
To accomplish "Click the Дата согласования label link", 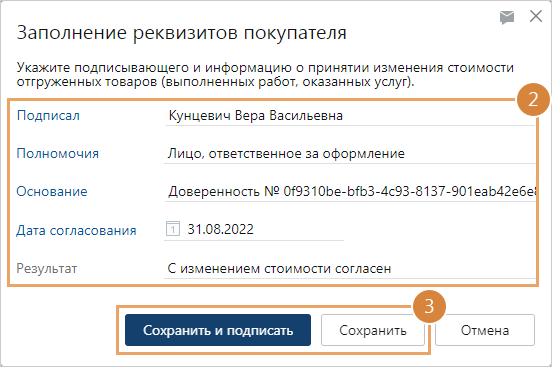I will [76, 230].
